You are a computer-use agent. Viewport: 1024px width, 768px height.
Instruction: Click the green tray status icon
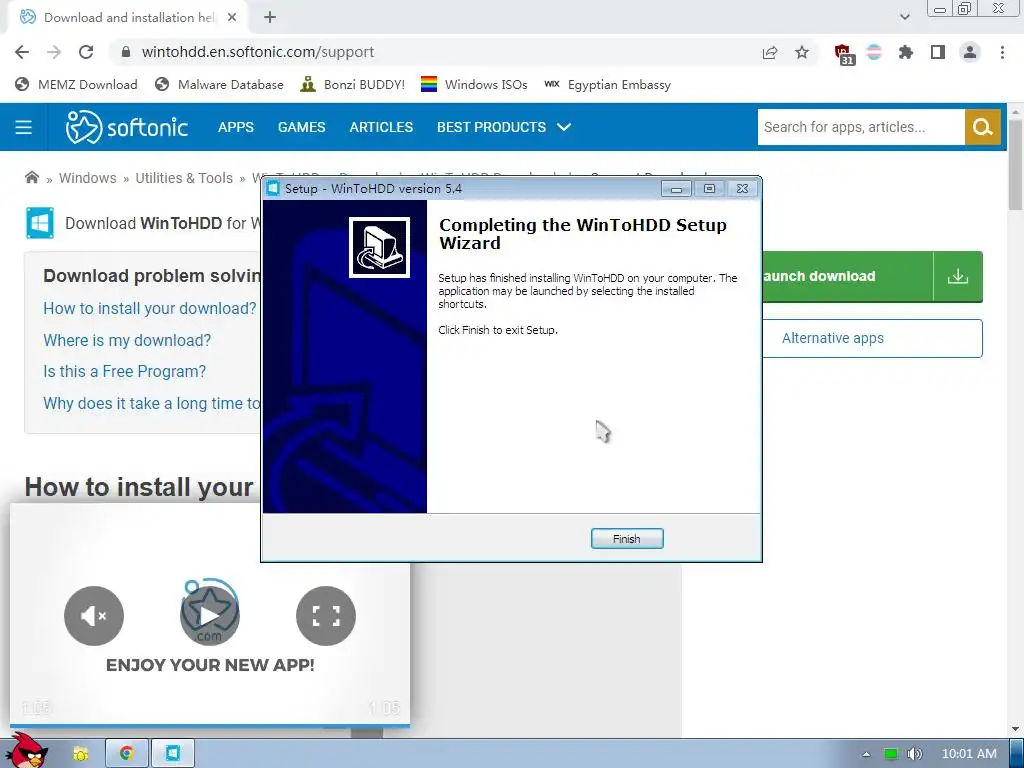click(x=890, y=754)
